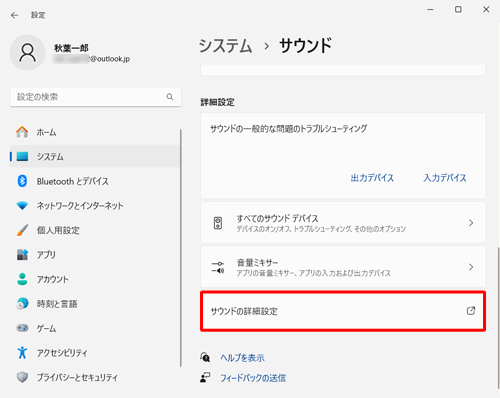Select the 個人用設定 paintbrush icon
This screenshot has height=398, width=500.
pos(22,230)
